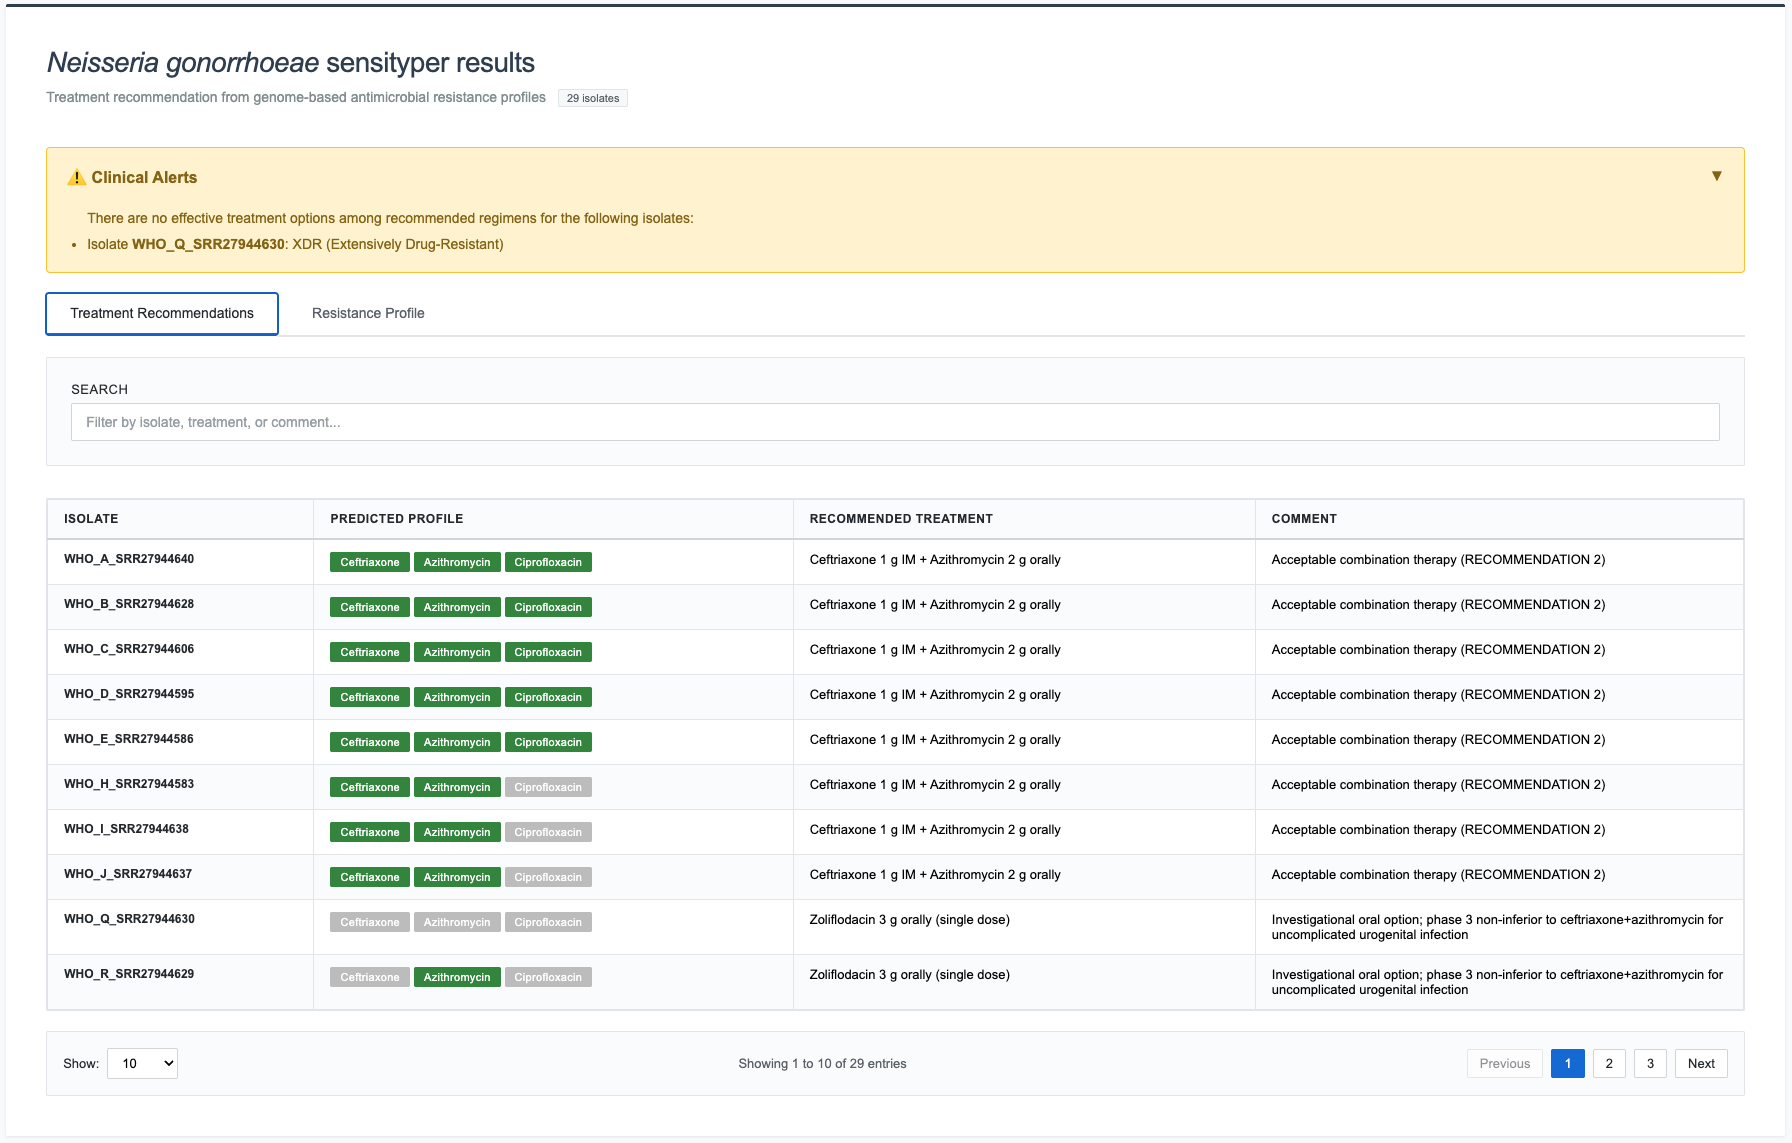This screenshot has width=1792, height=1143.
Task: Click the Next pagination button
Action: click(x=1701, y=1063)
